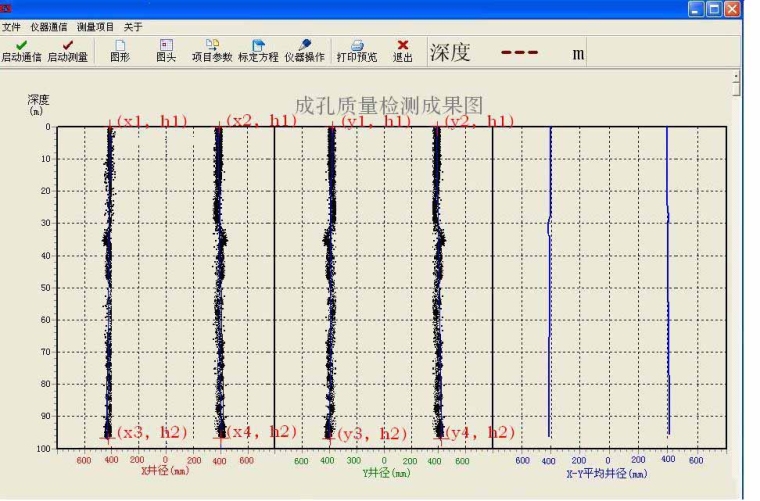Start measurement with the 启动测量 icon

point(67,50)
